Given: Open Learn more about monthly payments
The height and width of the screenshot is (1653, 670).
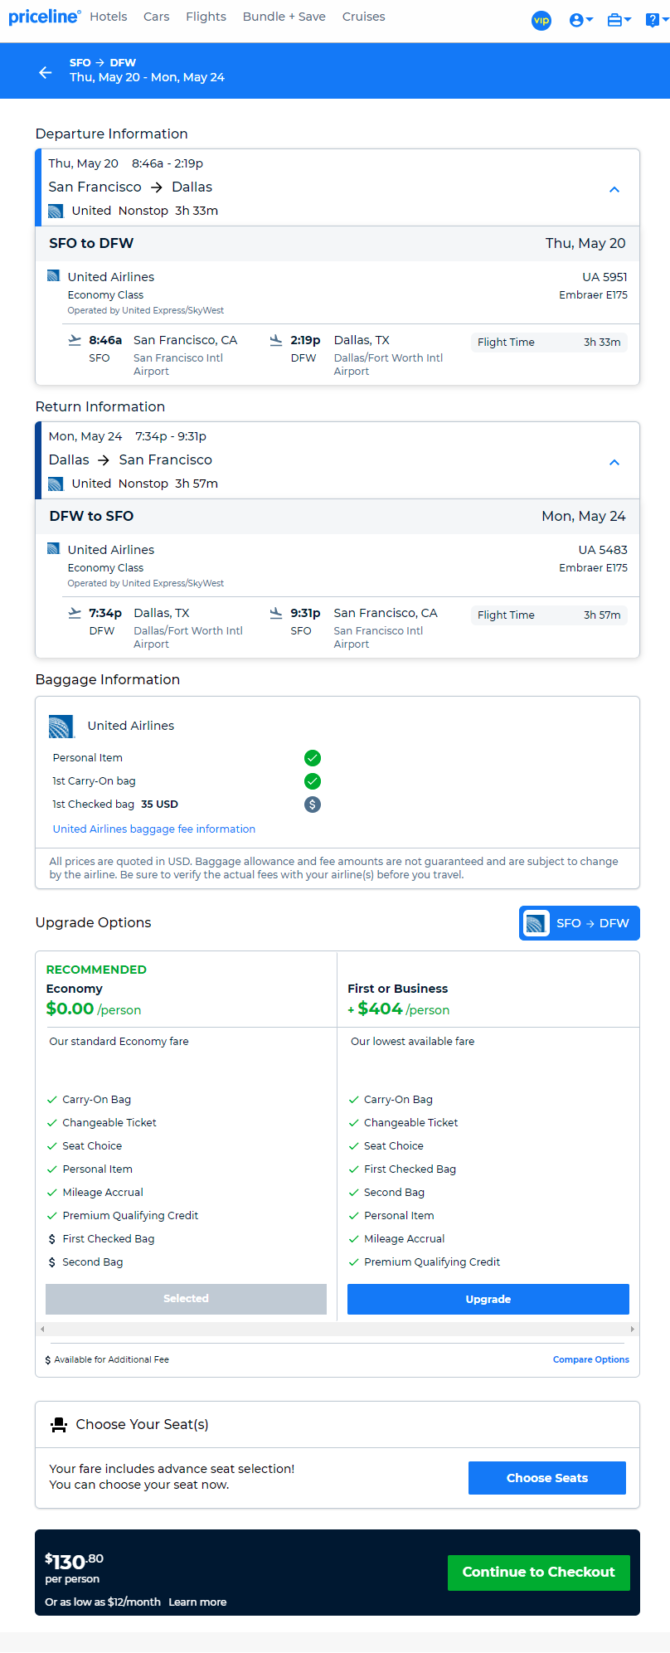Looking at the screenshot, I should click(x=197, y=1602).
